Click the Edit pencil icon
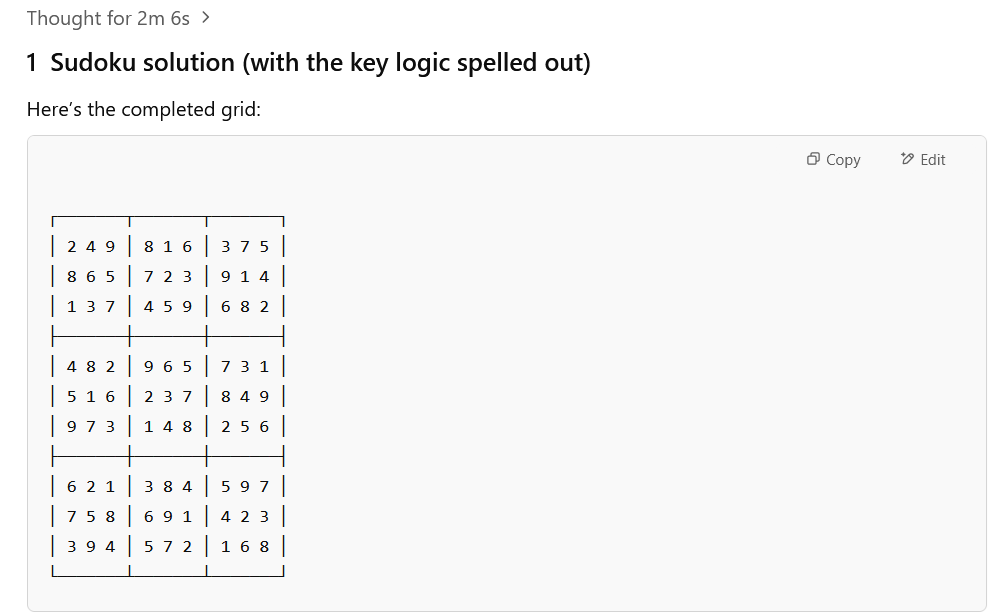 (x=907, y=159)
